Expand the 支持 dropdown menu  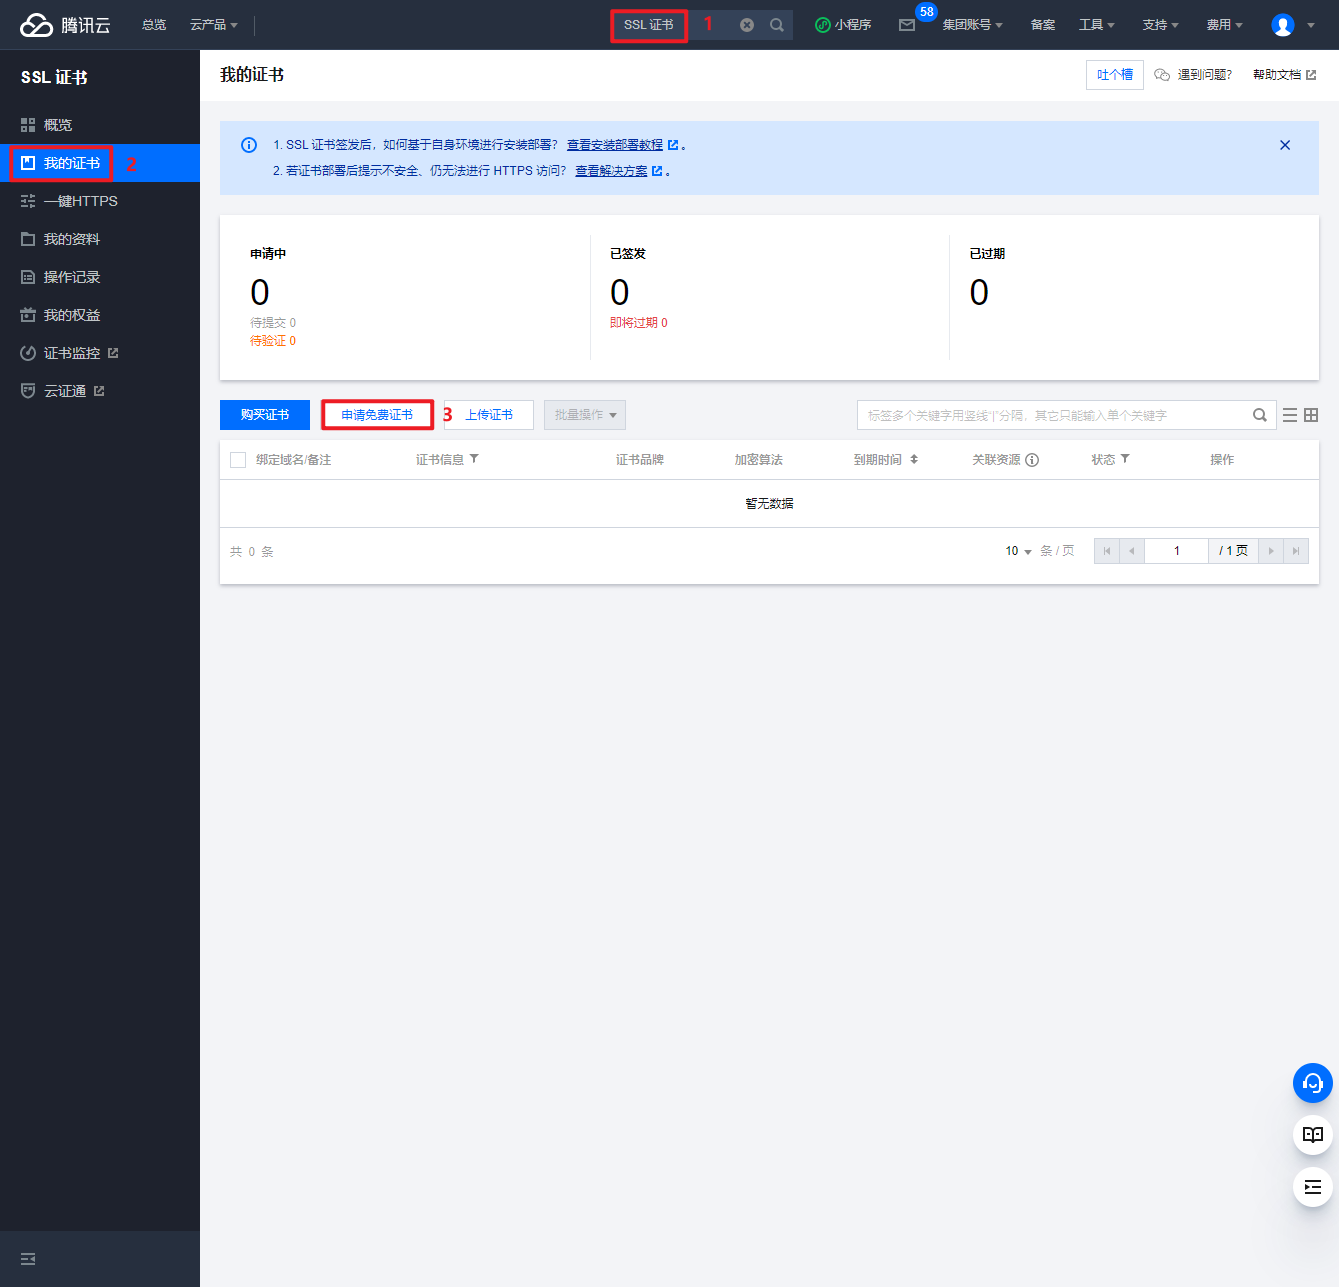(x=1161, y=25)
